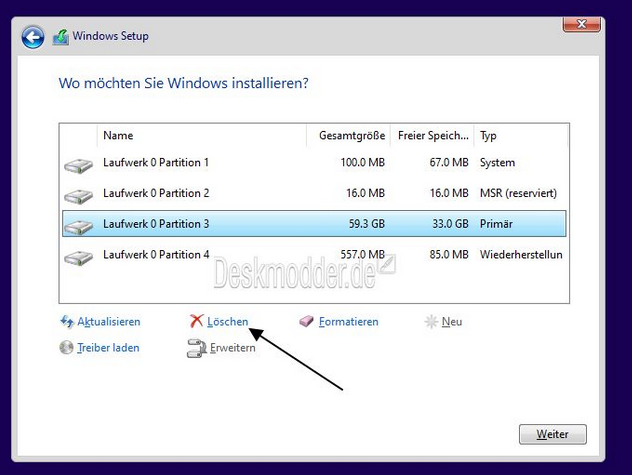Click the Neu star icon
This screenshot has width=632, height=475.
coord(431,321)
